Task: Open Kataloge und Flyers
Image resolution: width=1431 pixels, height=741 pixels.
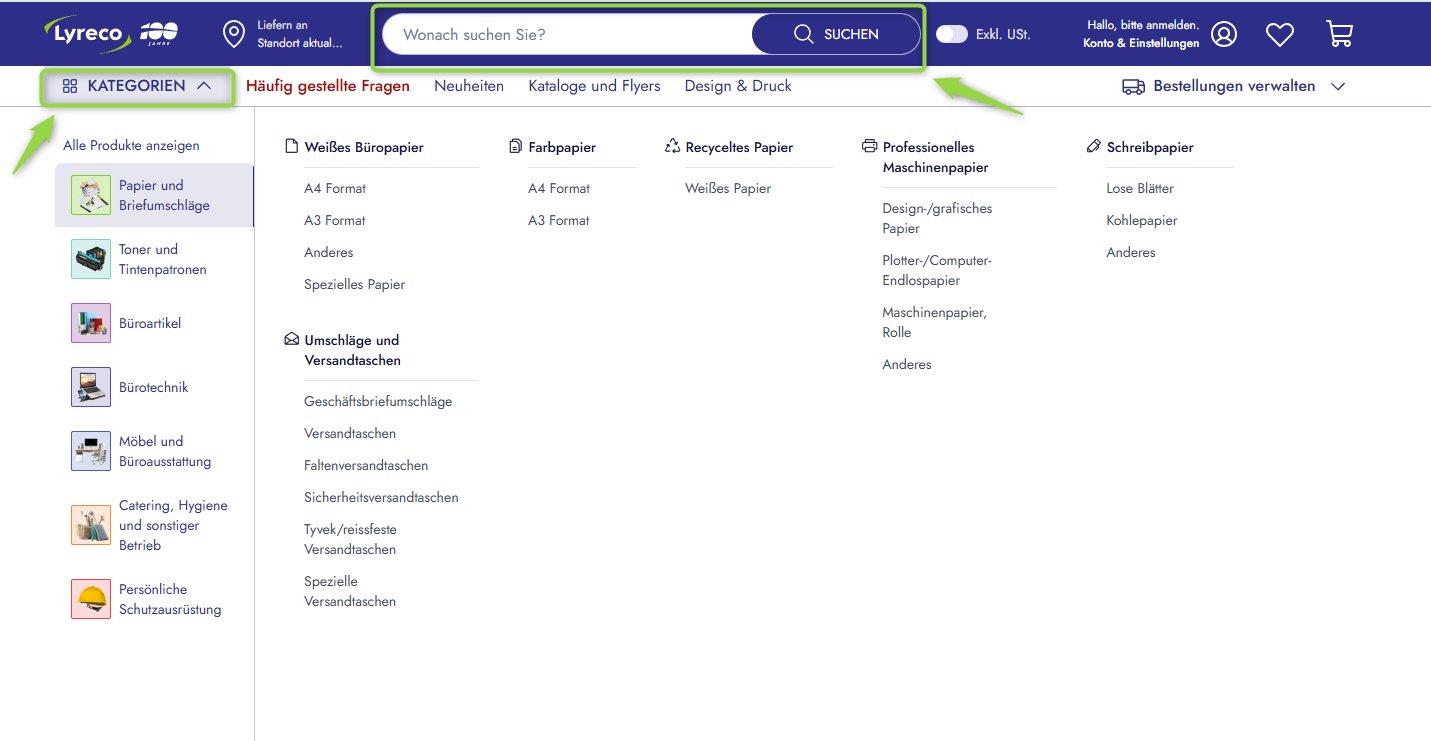Action: click(594, 86)
